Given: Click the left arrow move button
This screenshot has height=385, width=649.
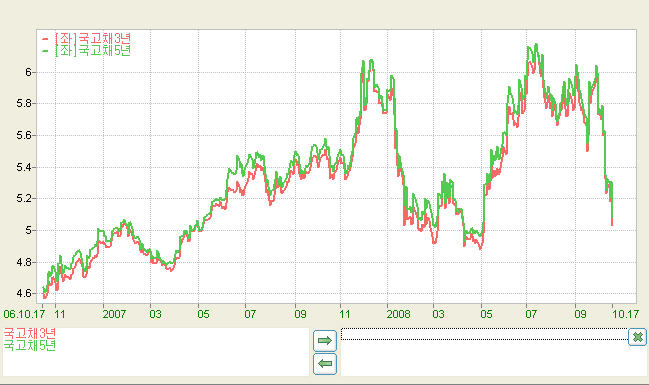Looking at the screenshot, I should click(325, 364).
